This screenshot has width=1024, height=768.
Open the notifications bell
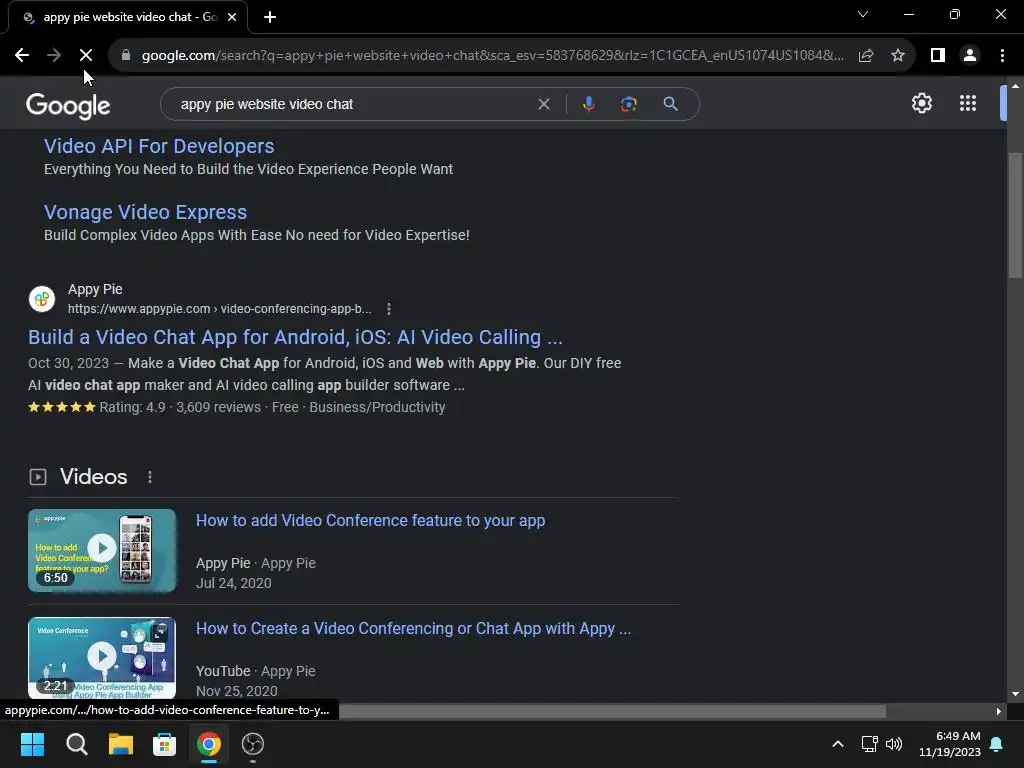[997, 744]
